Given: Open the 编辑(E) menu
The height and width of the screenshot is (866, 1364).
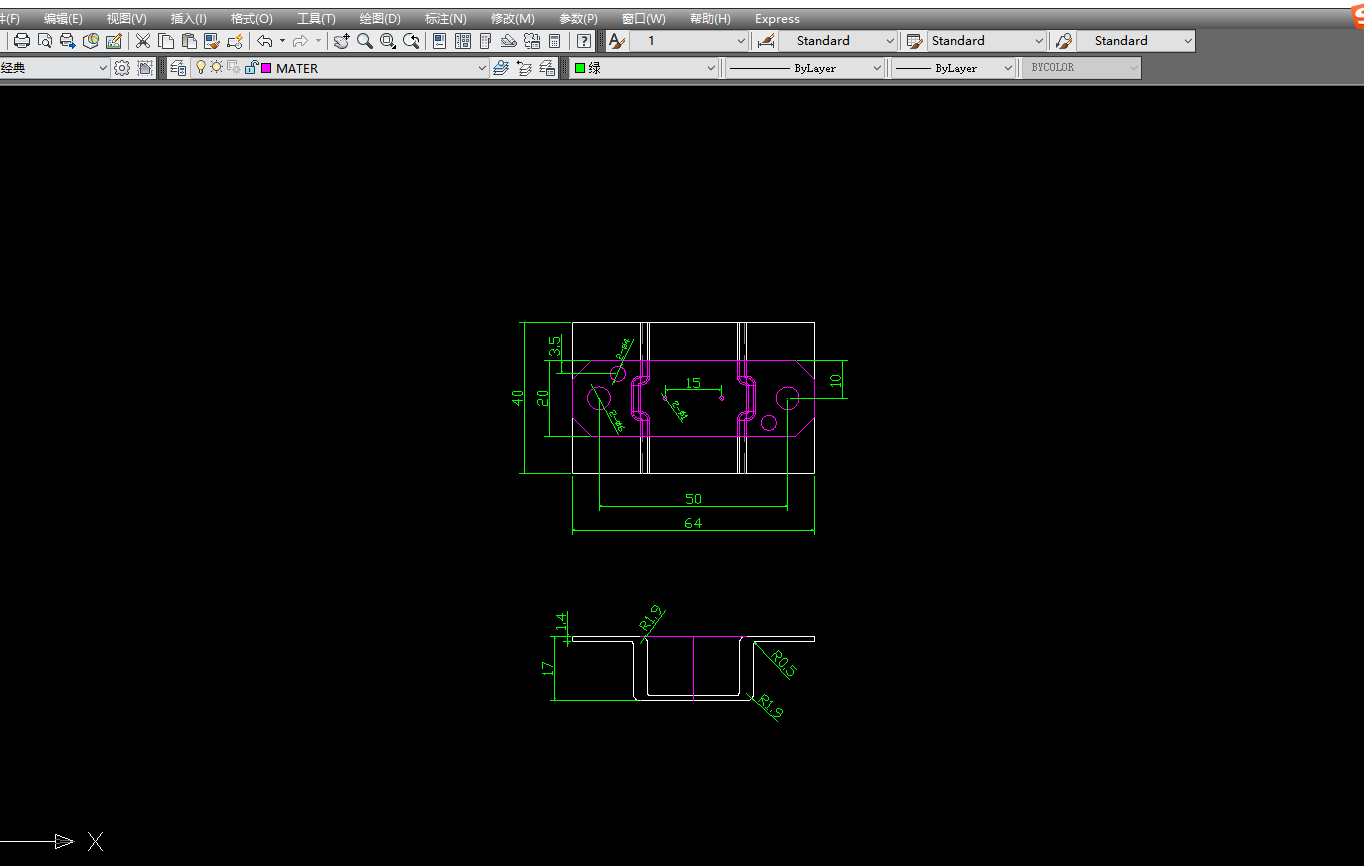Looking at the screenshot, I should pos(63,19).
